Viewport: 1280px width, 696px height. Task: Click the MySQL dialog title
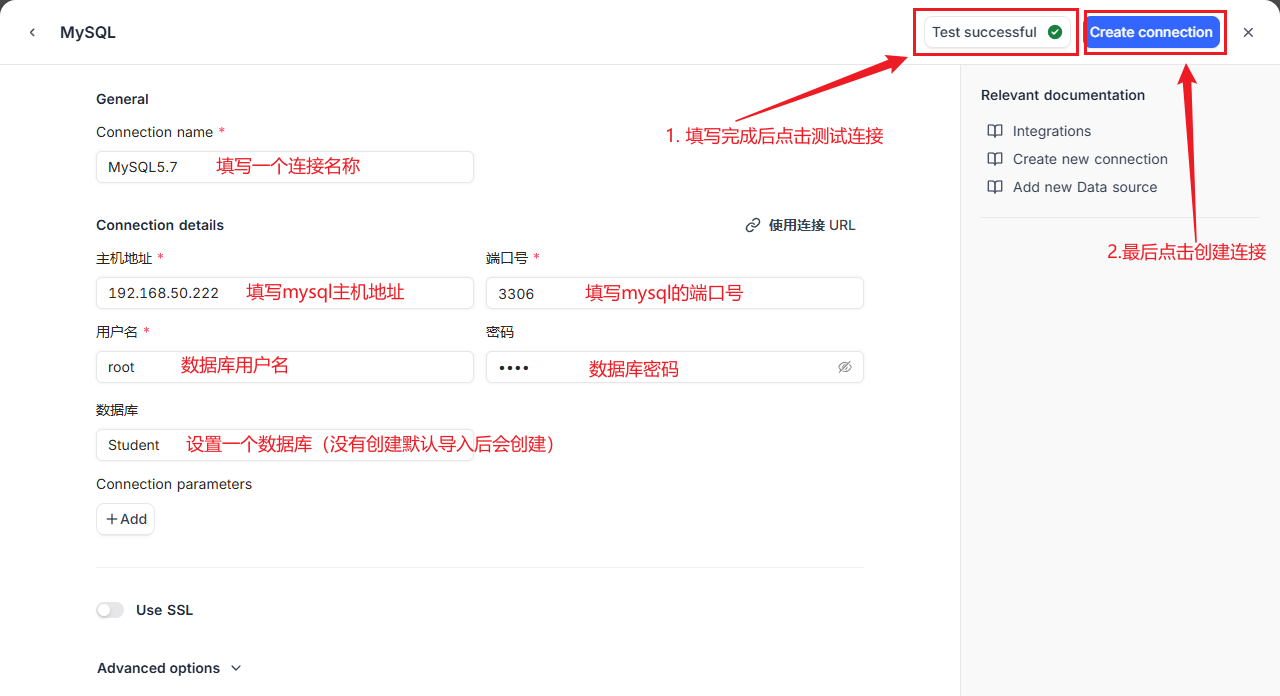pos(88,32)
